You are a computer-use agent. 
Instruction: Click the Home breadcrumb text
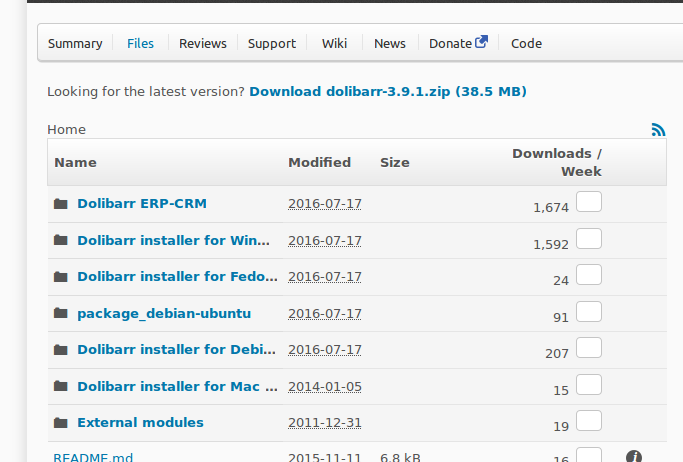(67, 130)
